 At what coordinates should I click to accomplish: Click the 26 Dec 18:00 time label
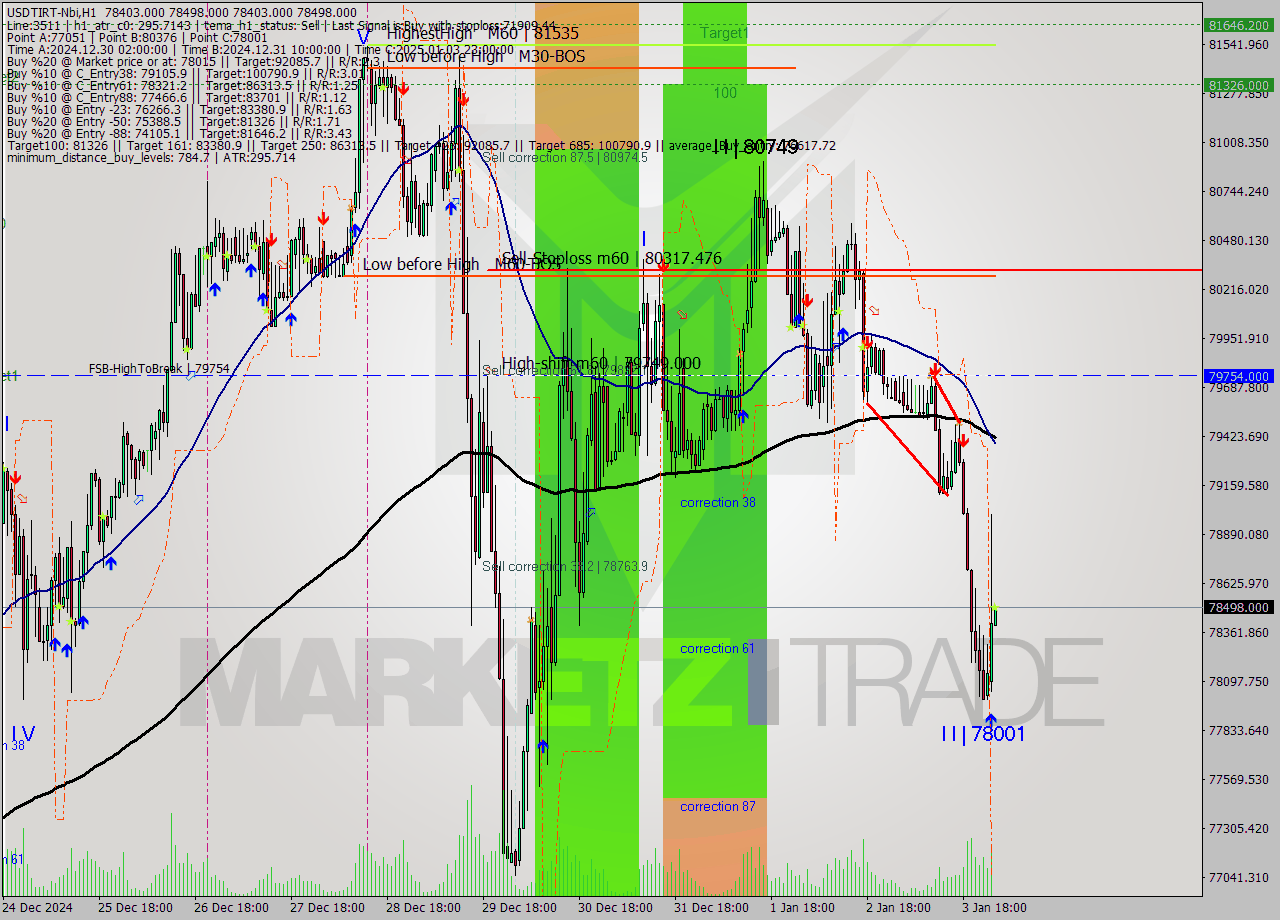pos(231,908)
